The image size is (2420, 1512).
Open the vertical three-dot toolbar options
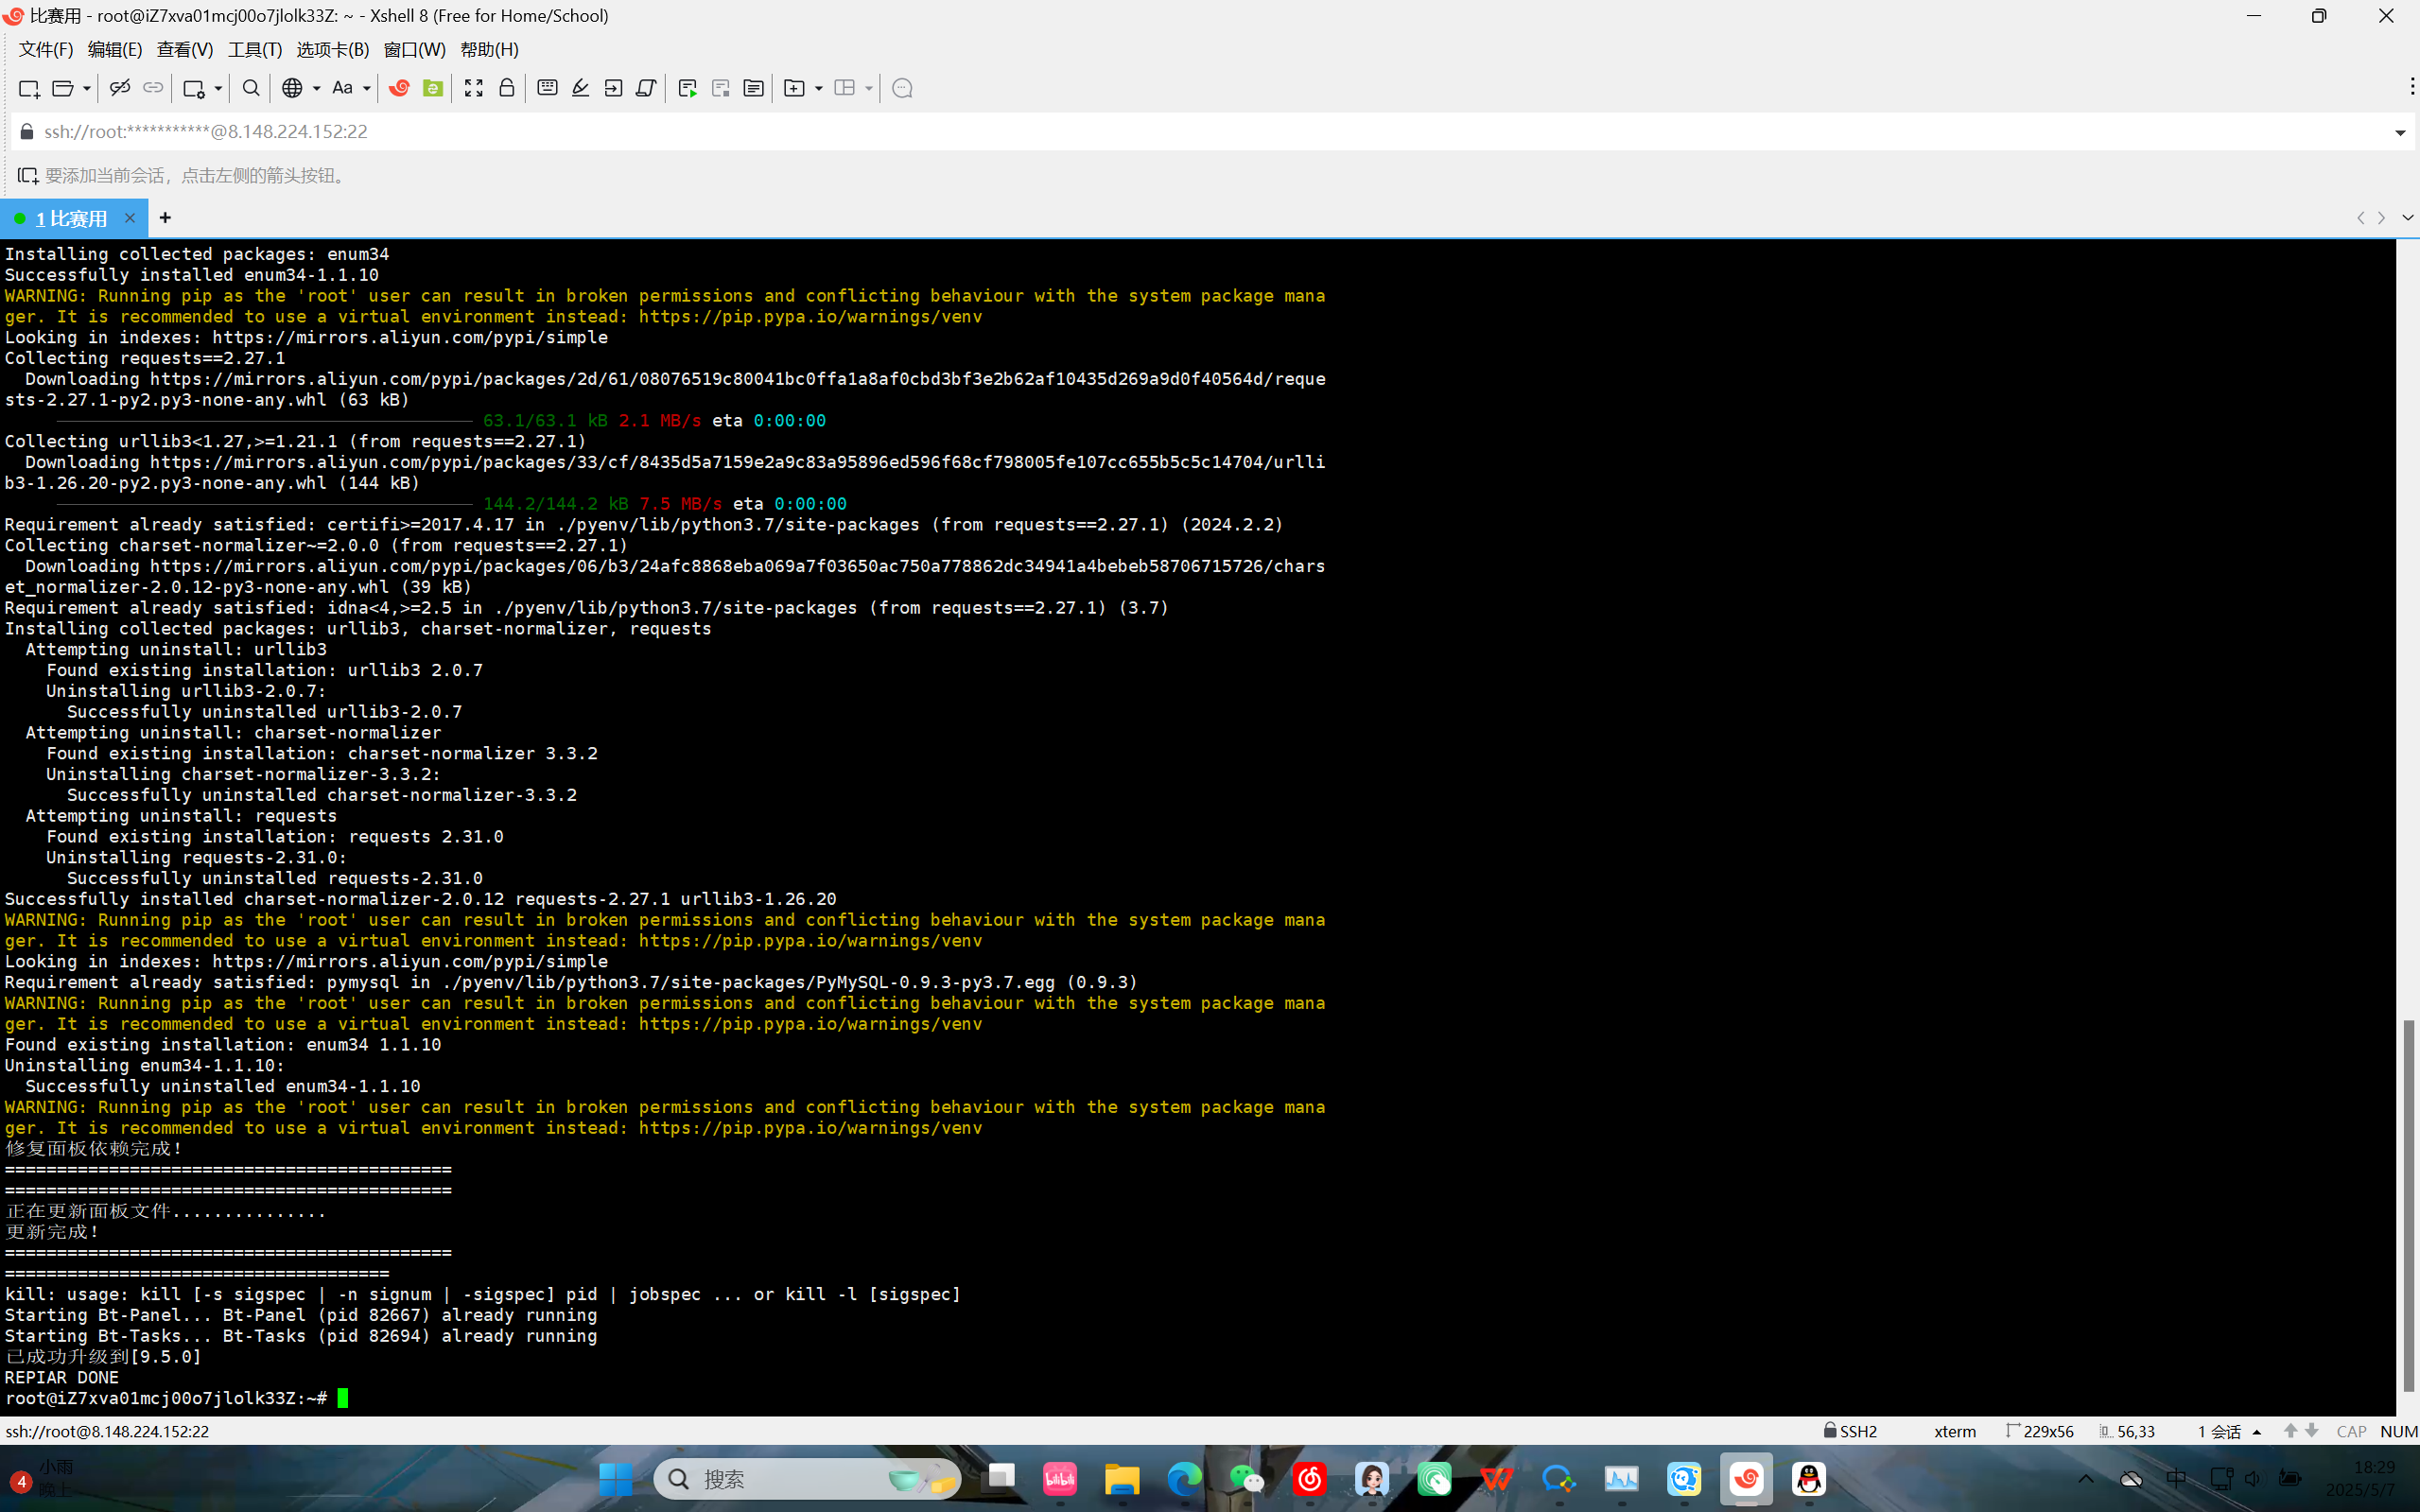tap(2412, 87)
